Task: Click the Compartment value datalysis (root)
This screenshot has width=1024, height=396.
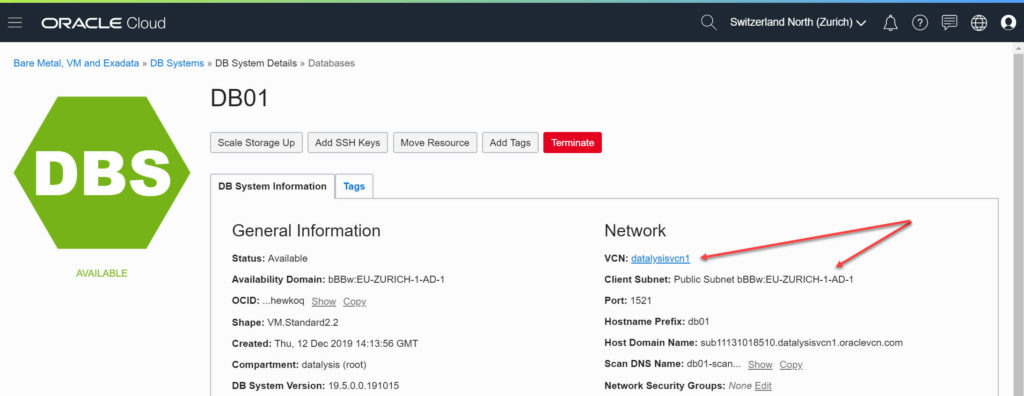Action: pyautogui.click(x=334, y=365)
